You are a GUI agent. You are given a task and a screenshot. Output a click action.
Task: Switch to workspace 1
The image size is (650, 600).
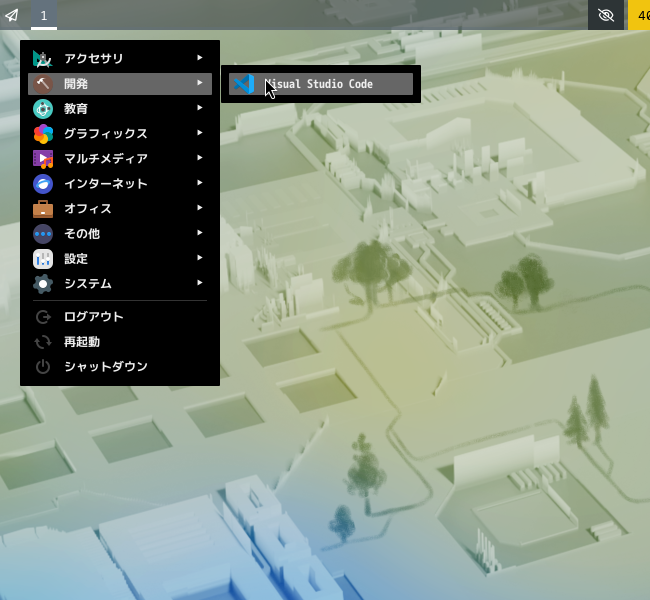44,15
